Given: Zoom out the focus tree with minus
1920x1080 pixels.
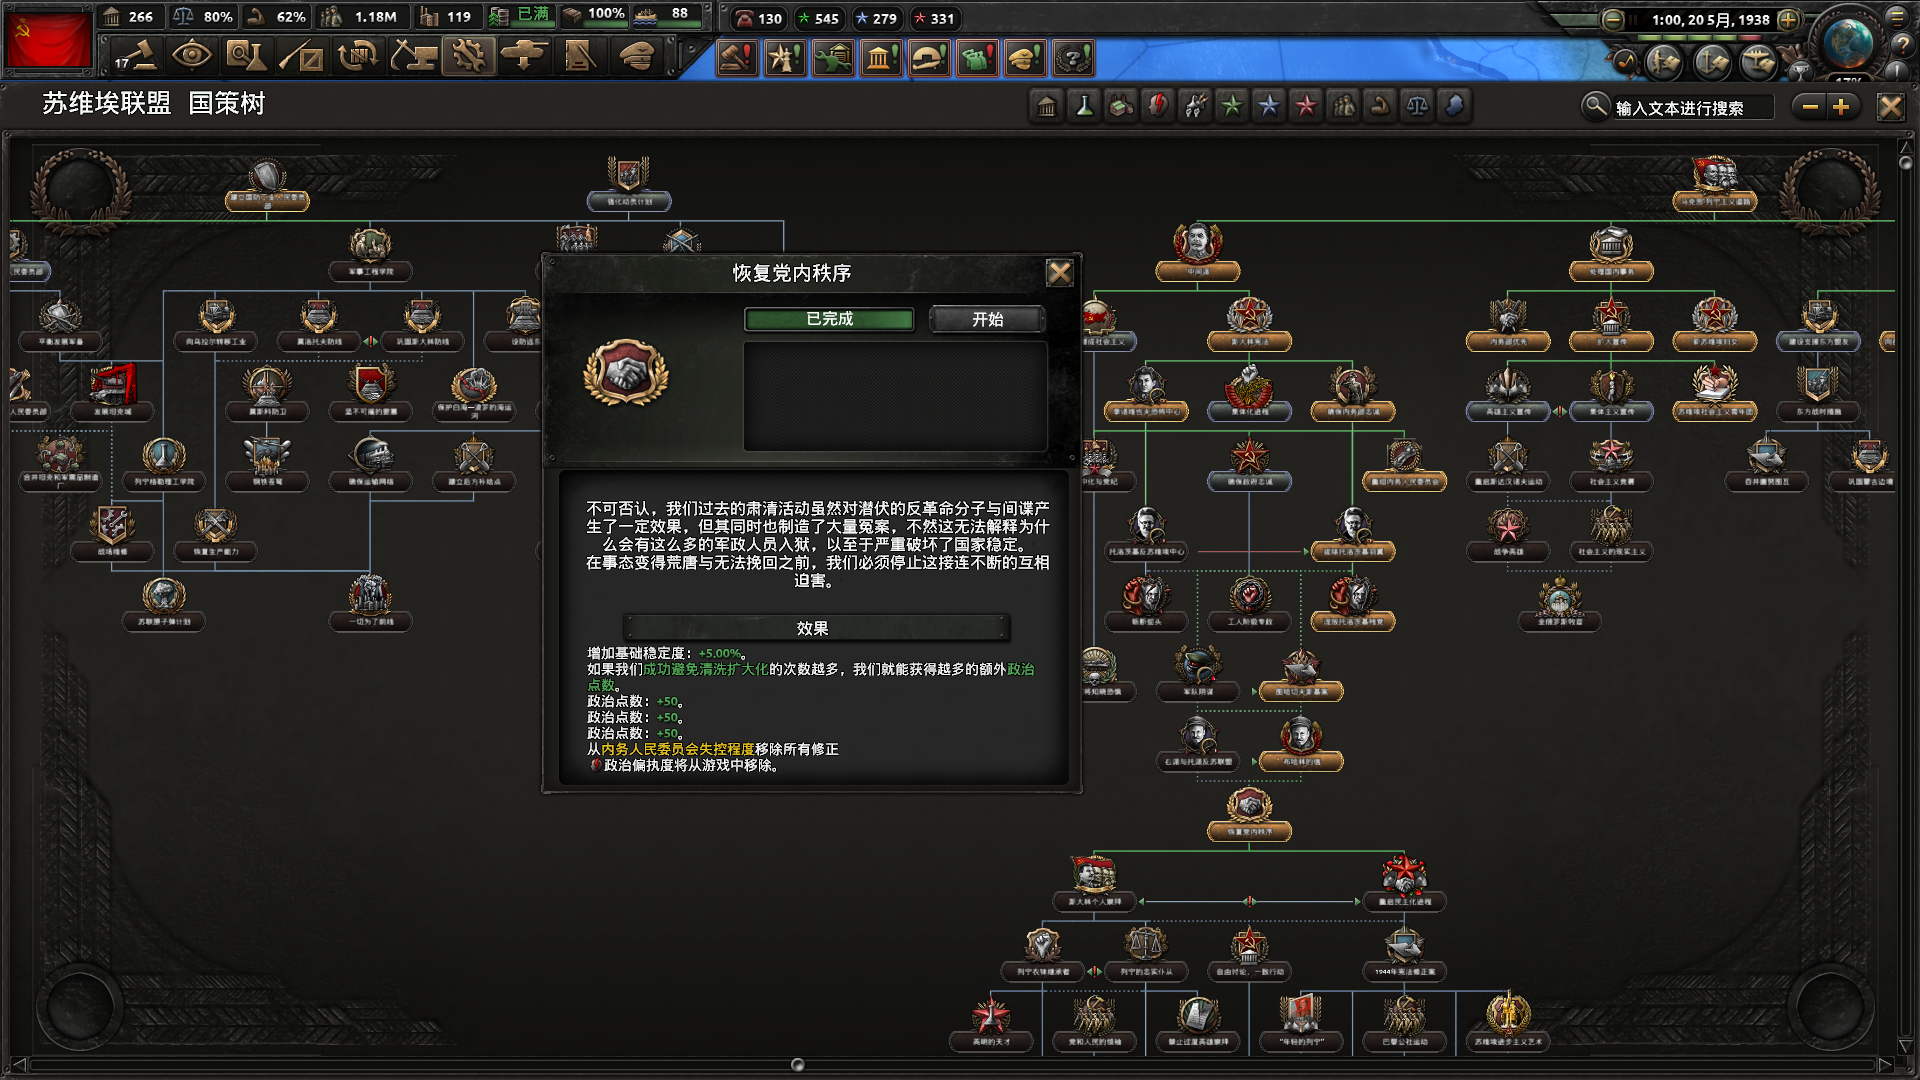Looking at the screenshot, I should pos(1810,107).
